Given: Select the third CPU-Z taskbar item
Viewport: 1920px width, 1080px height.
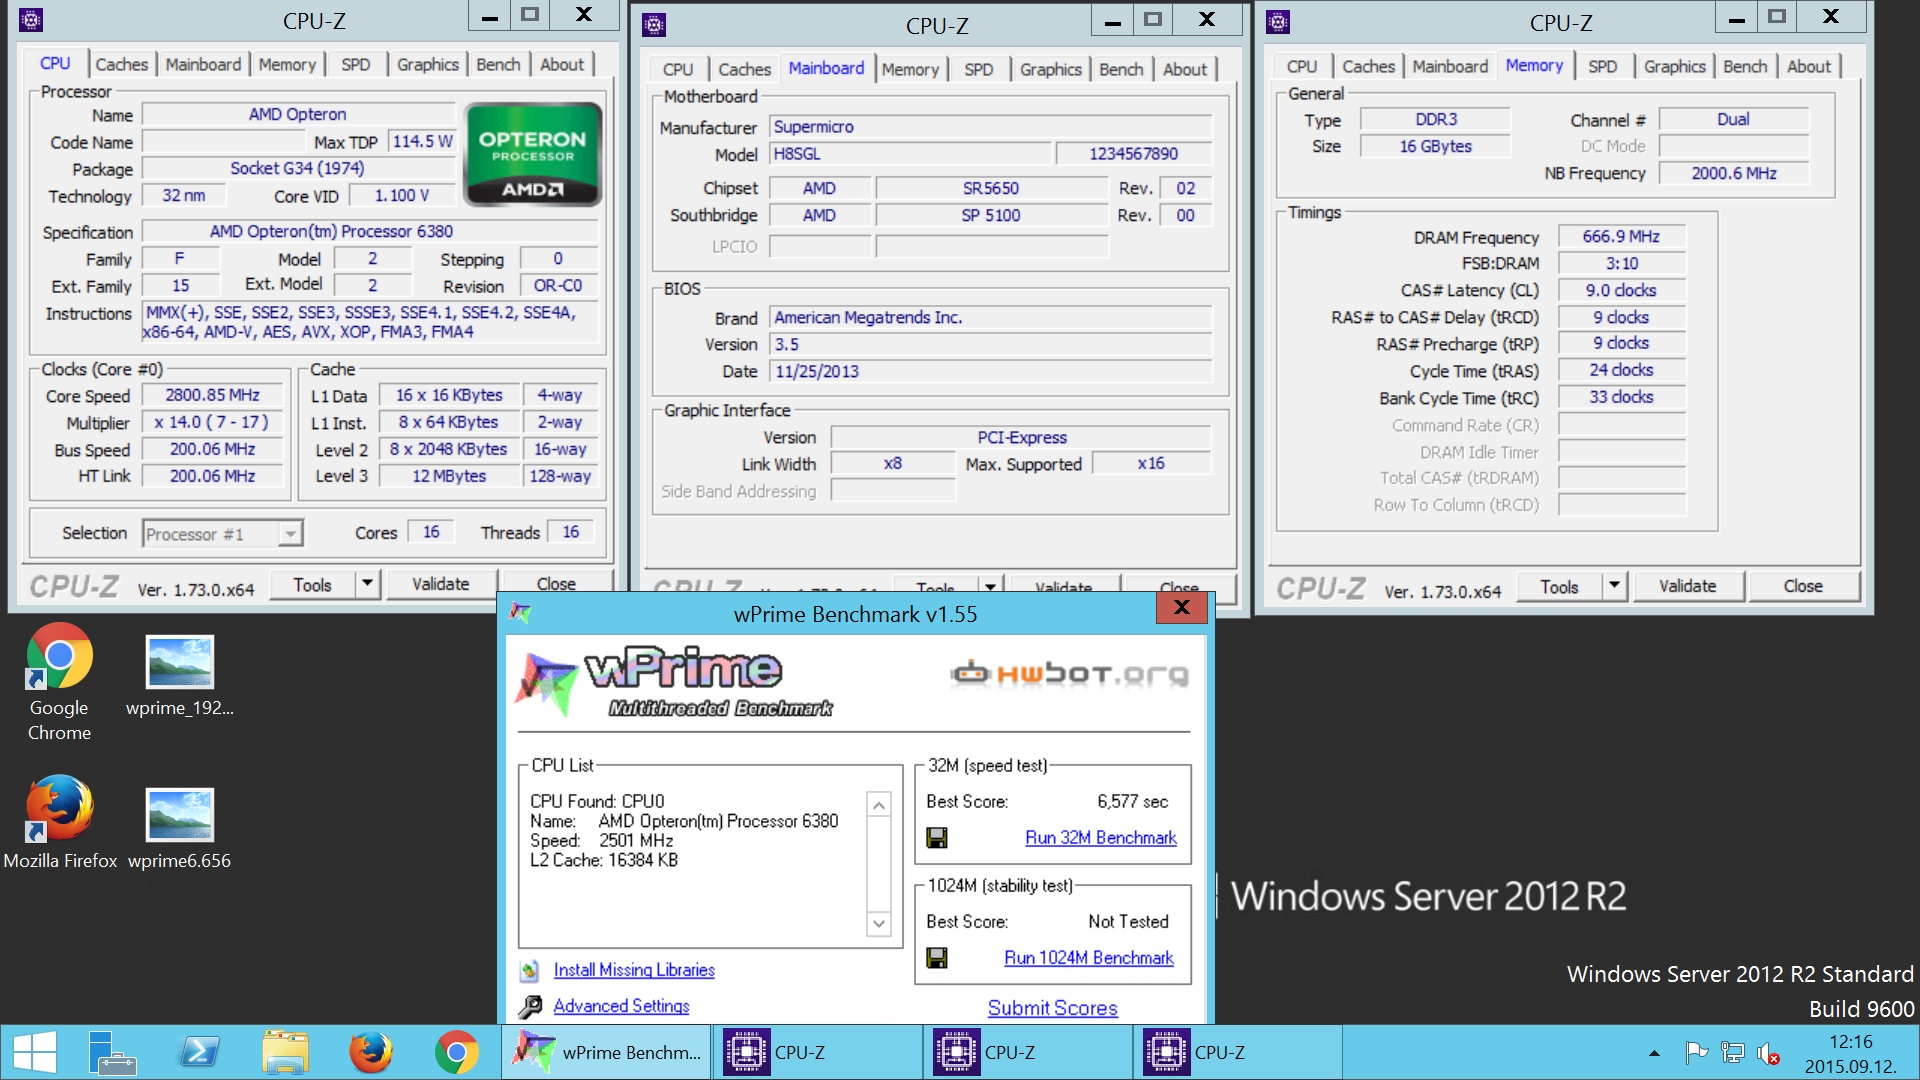Looking at the screenshot, I should (x=1236, y=1052).
